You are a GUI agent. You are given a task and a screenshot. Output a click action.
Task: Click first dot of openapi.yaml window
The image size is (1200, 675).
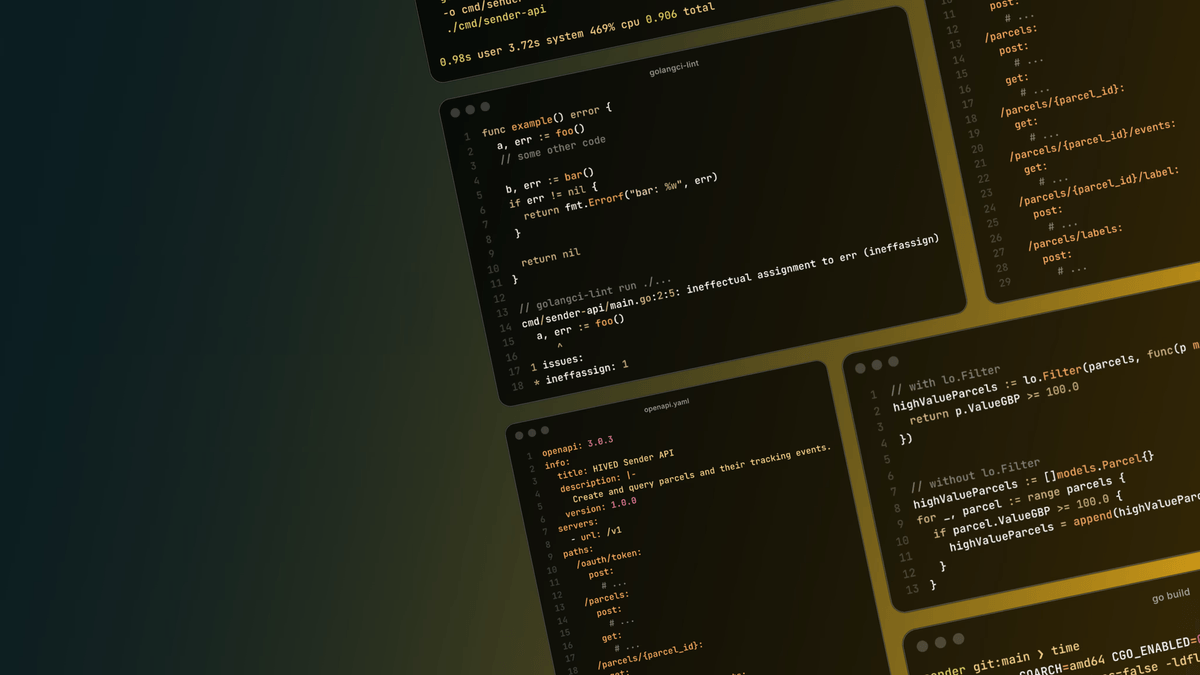[519, 436]
